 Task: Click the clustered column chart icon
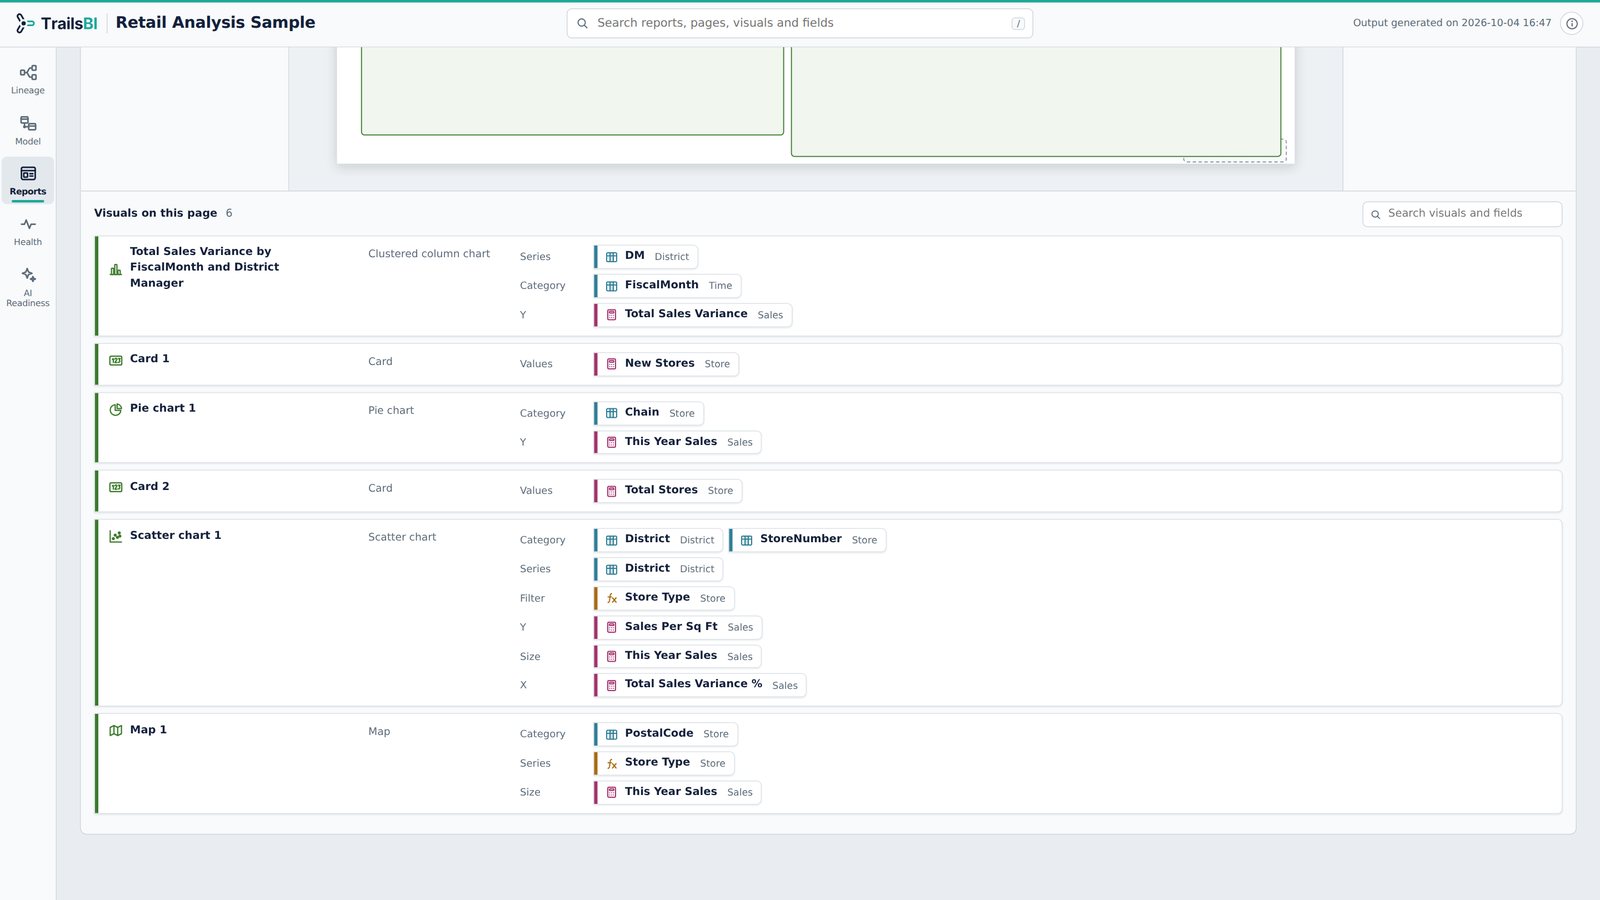click(116, 270)
